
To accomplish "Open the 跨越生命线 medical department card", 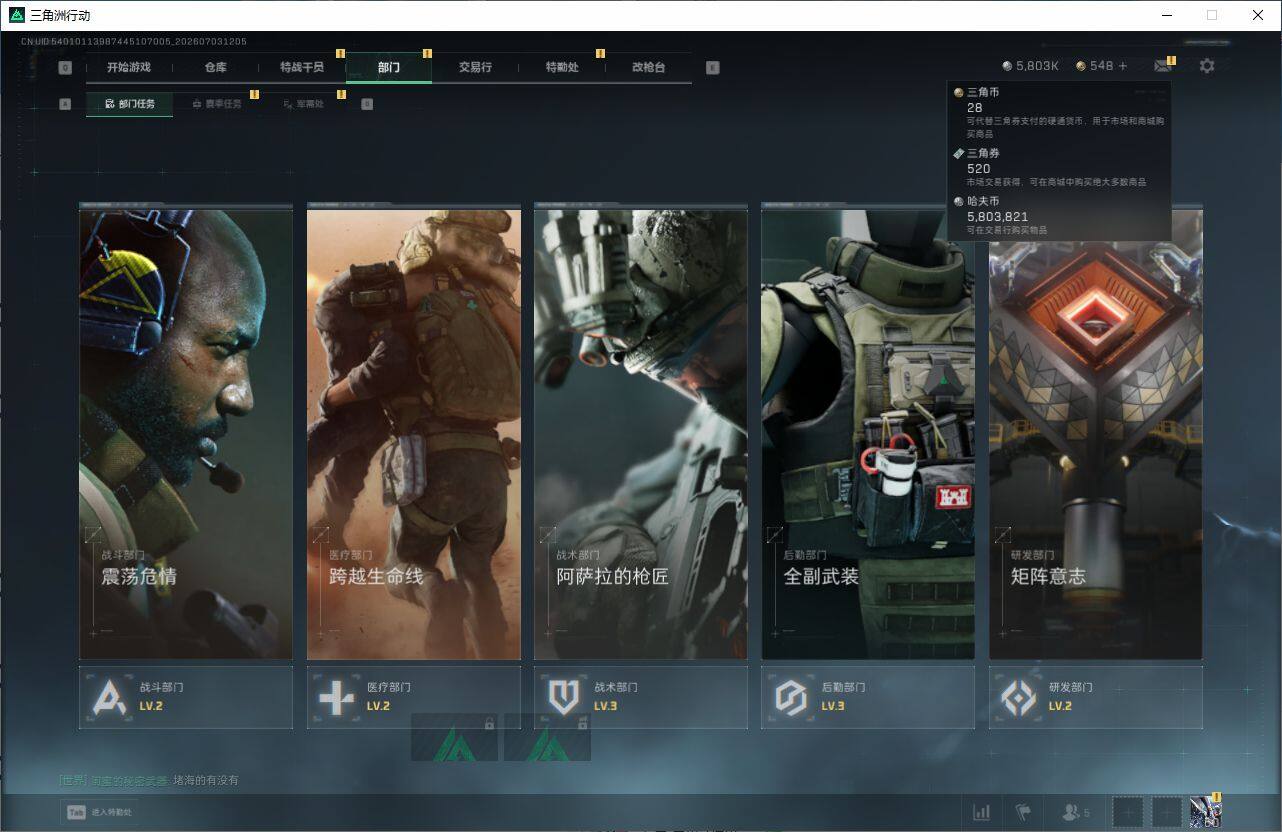I will pos(414,432).
